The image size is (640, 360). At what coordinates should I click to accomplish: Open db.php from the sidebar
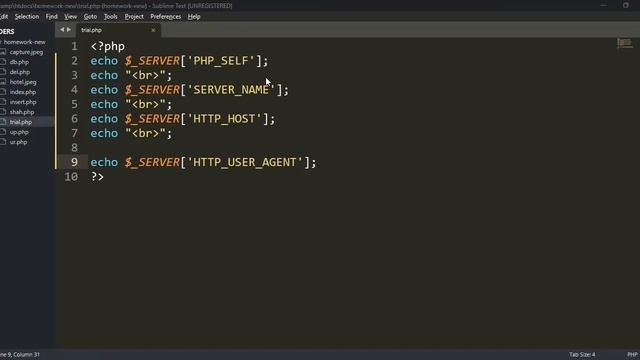coord(19,62)
